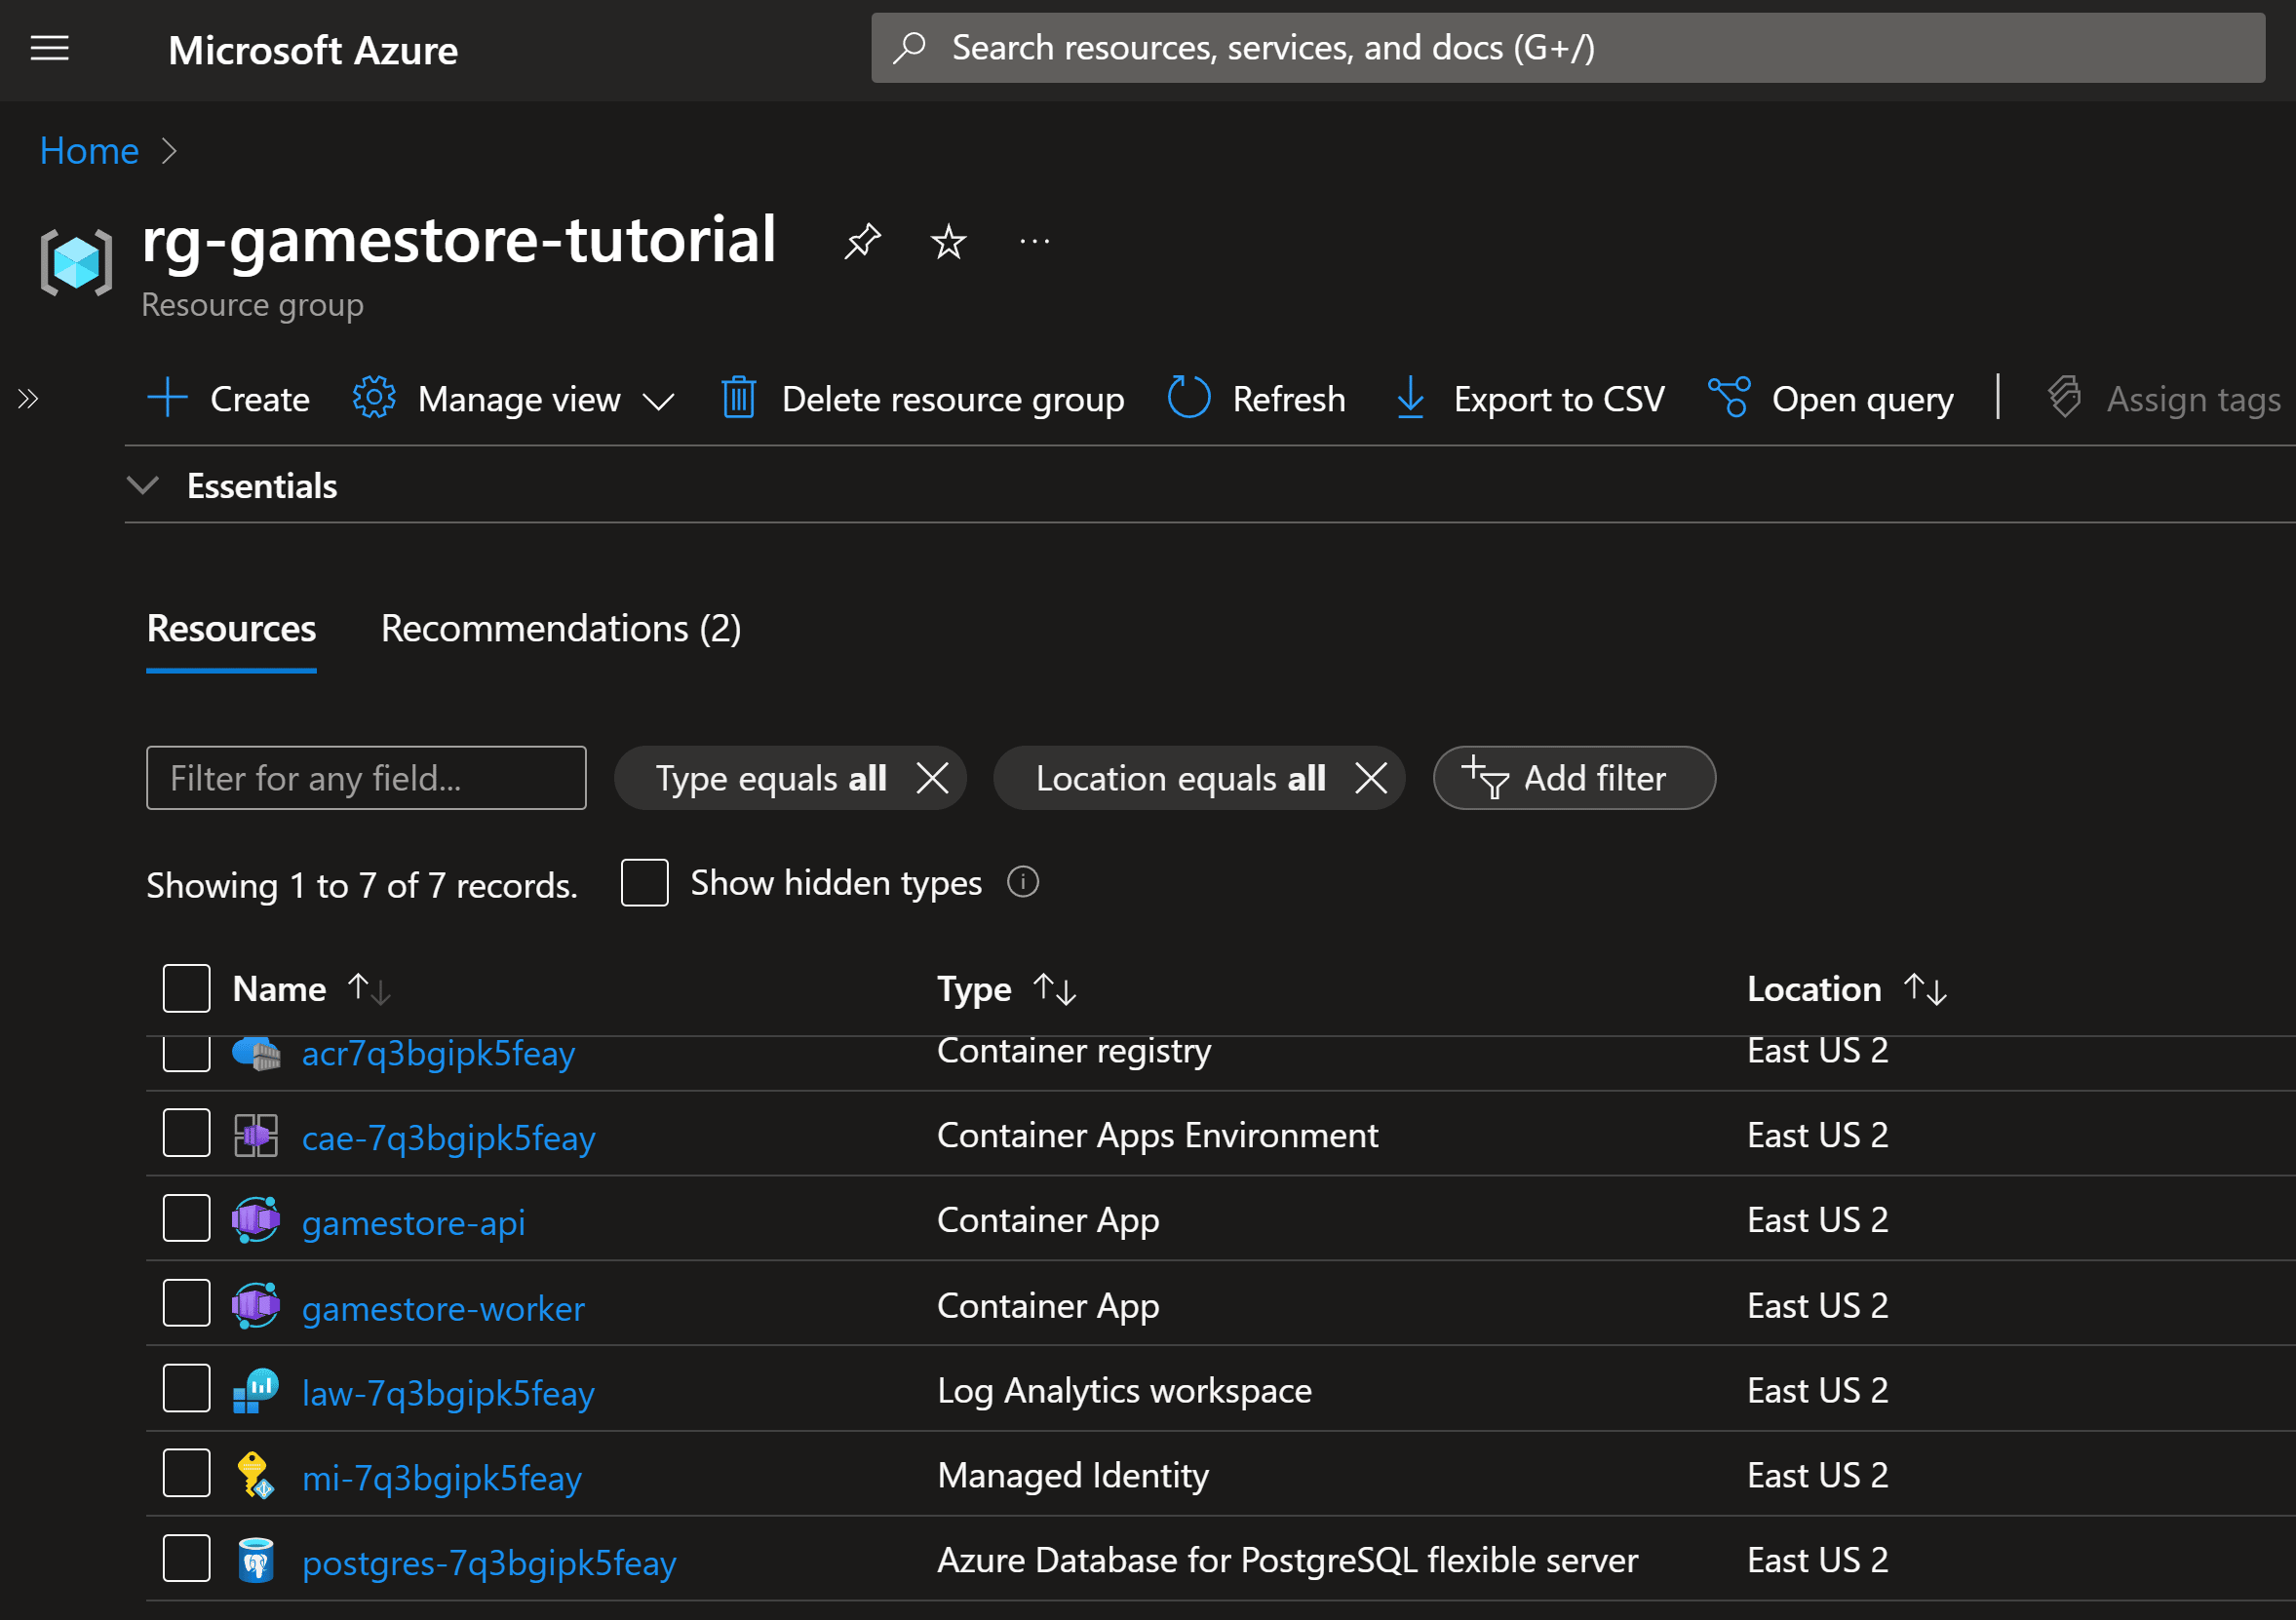Switch to the Resources tab
The width and height of the screenshot is (2296, 1620).
click(x=231, y=629)
